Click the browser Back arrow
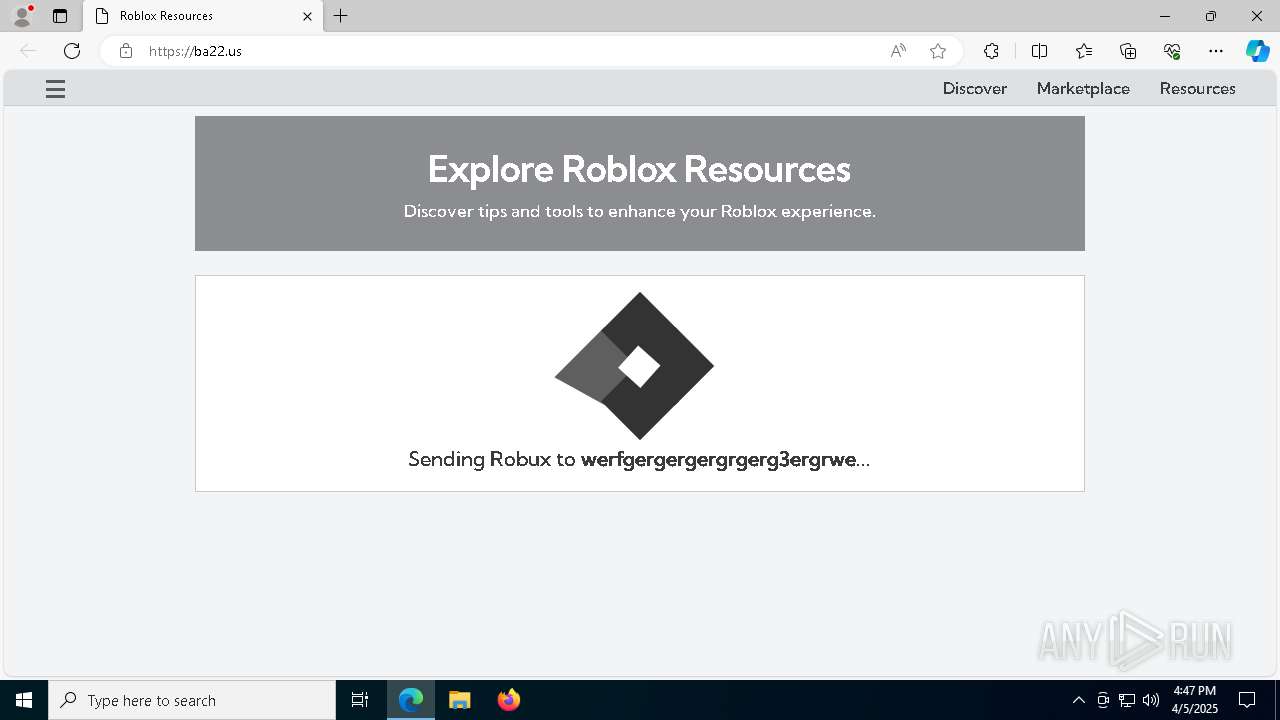1280x720 pixels. (28, 51)
